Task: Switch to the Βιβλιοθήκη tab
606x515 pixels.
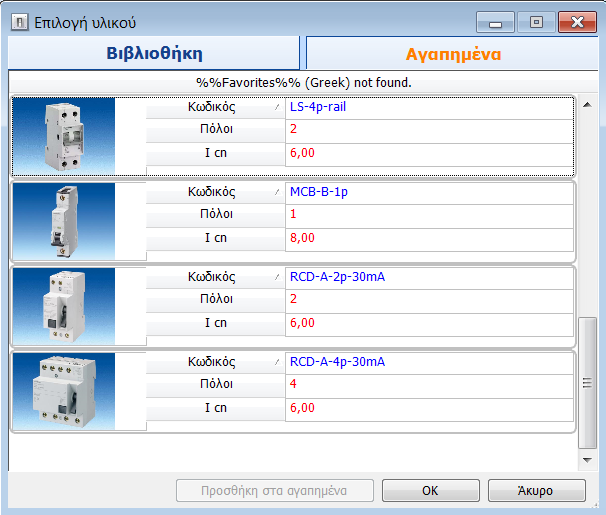Action: tap(154, 54)
